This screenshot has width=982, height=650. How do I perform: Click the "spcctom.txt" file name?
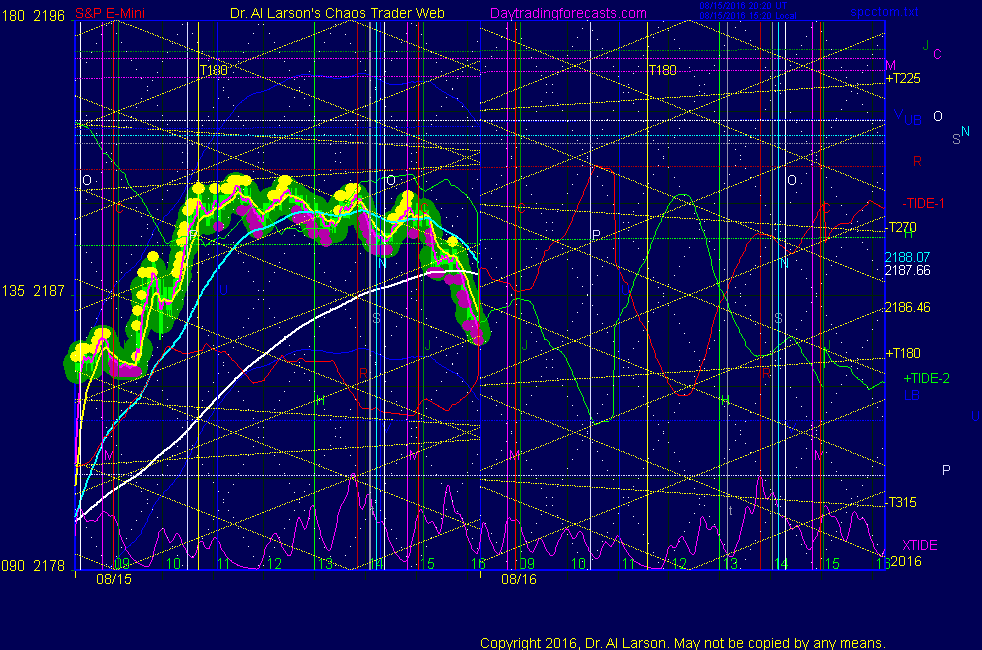884,12
